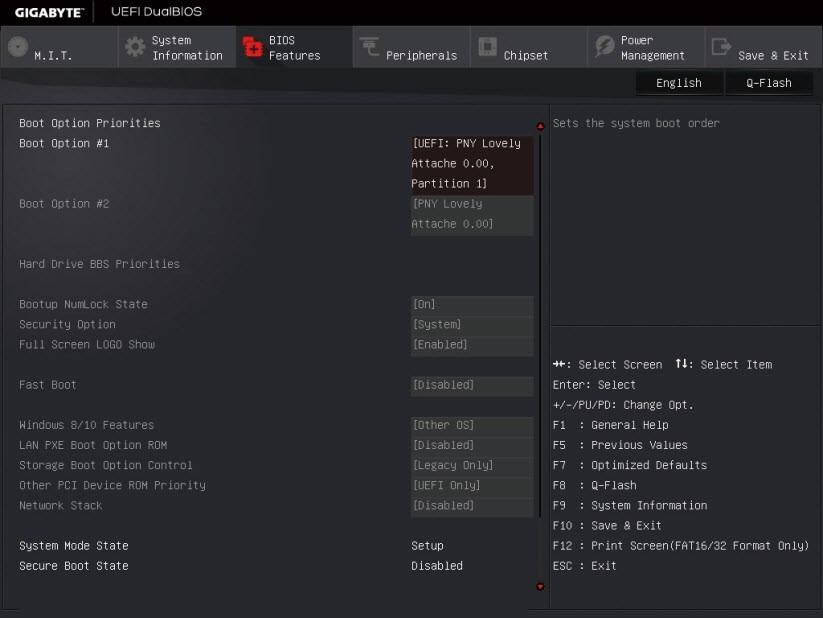Viewport: 823px width, 618px height.
Task: Open Windows 8/10 Features option list
Action: (x=471, y=425)
